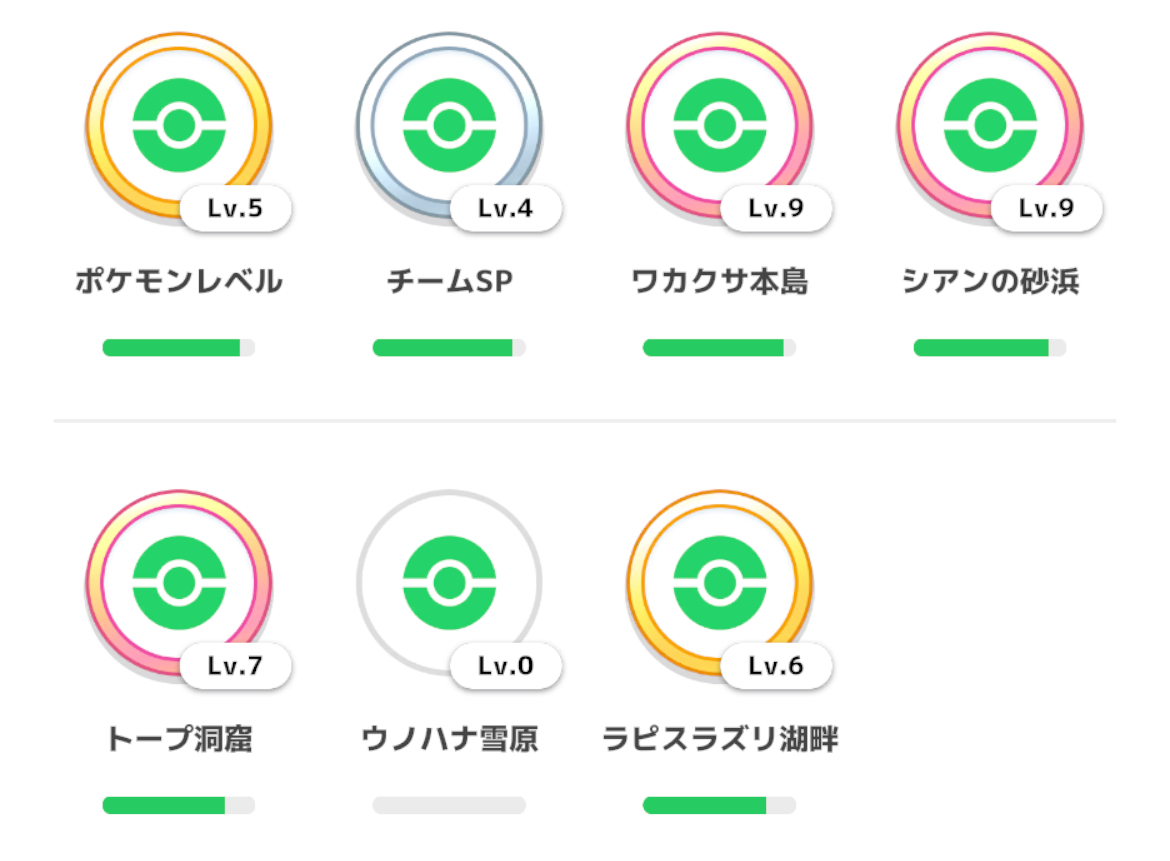Open the ワカクサ本島 pink badge

(719, 125)
